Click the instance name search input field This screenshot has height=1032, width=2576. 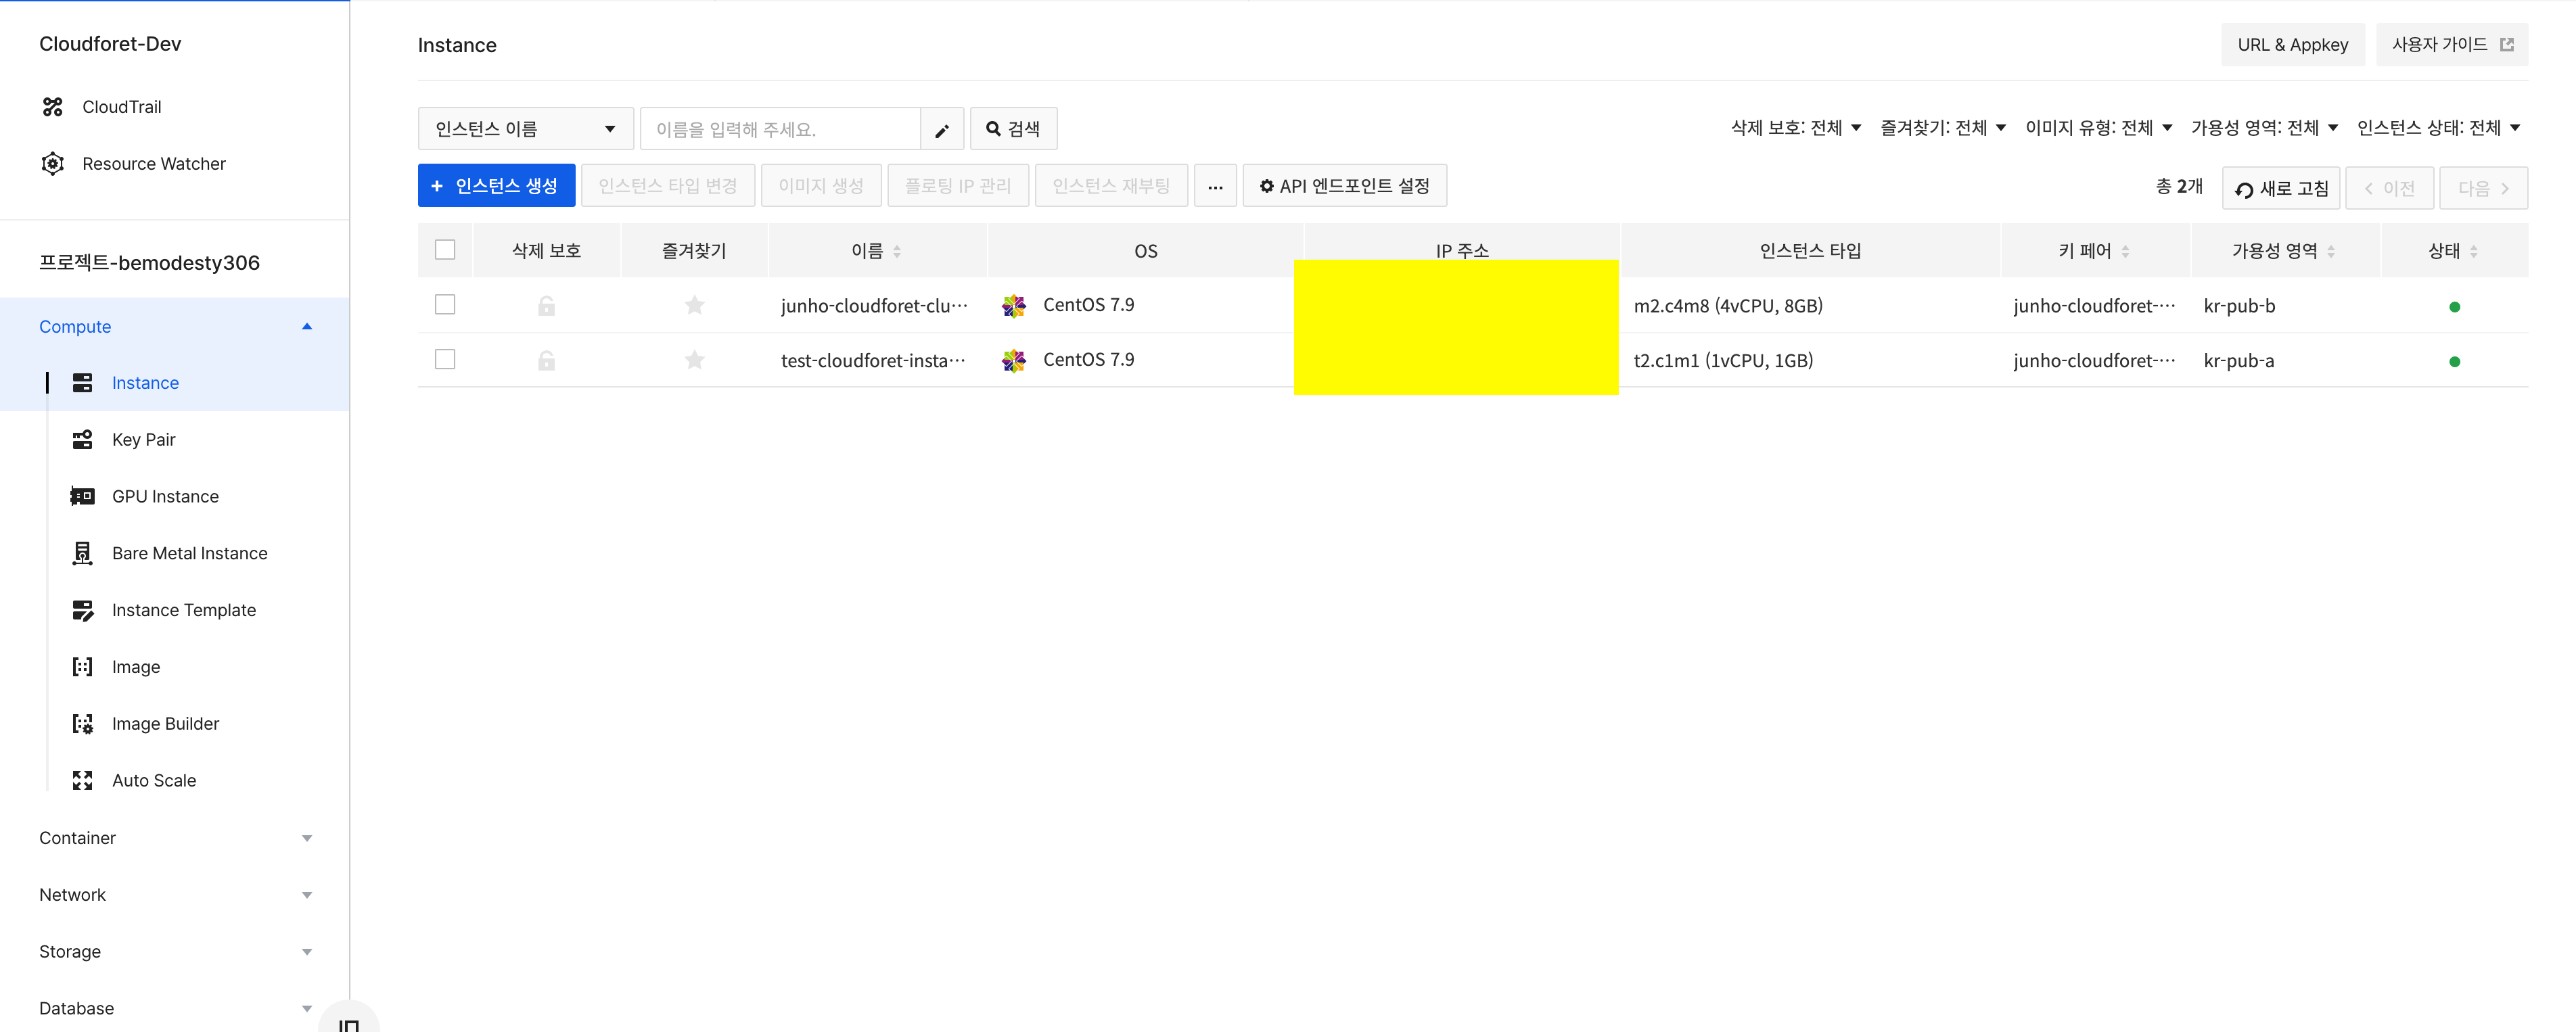(780, 130)
